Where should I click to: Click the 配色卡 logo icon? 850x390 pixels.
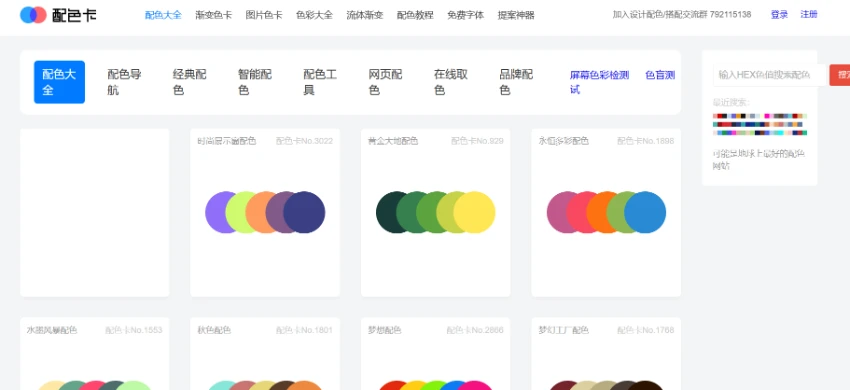[x=33, y=15]
